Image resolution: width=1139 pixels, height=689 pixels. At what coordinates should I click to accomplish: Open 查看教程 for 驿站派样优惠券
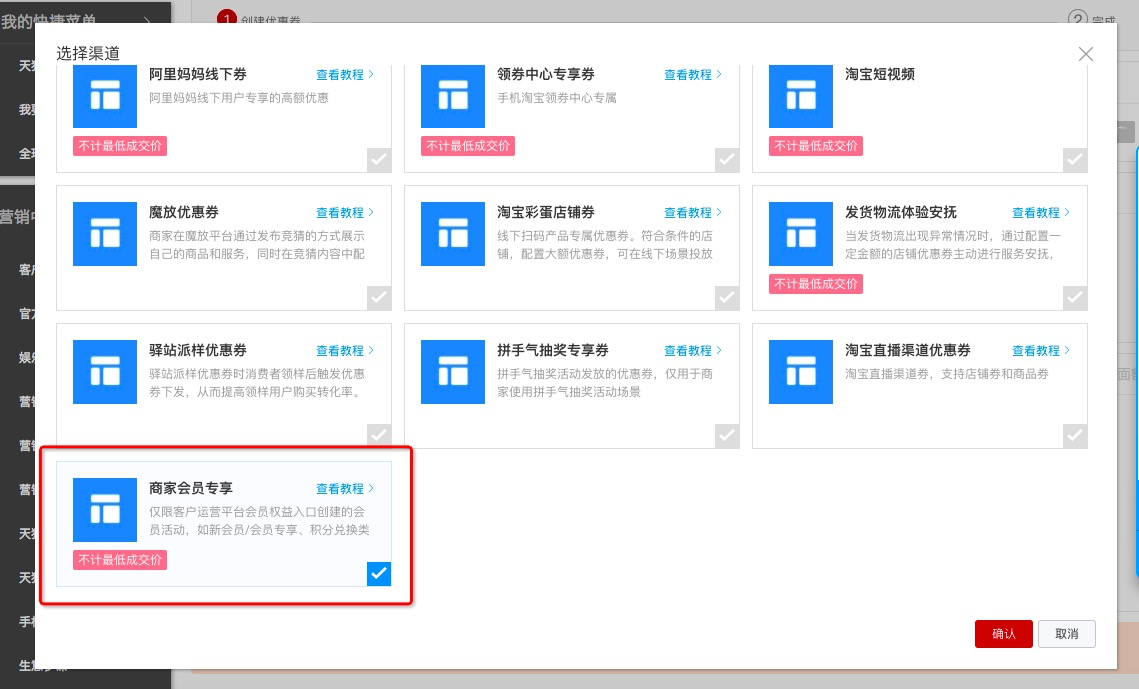click(x=345, y=351)
